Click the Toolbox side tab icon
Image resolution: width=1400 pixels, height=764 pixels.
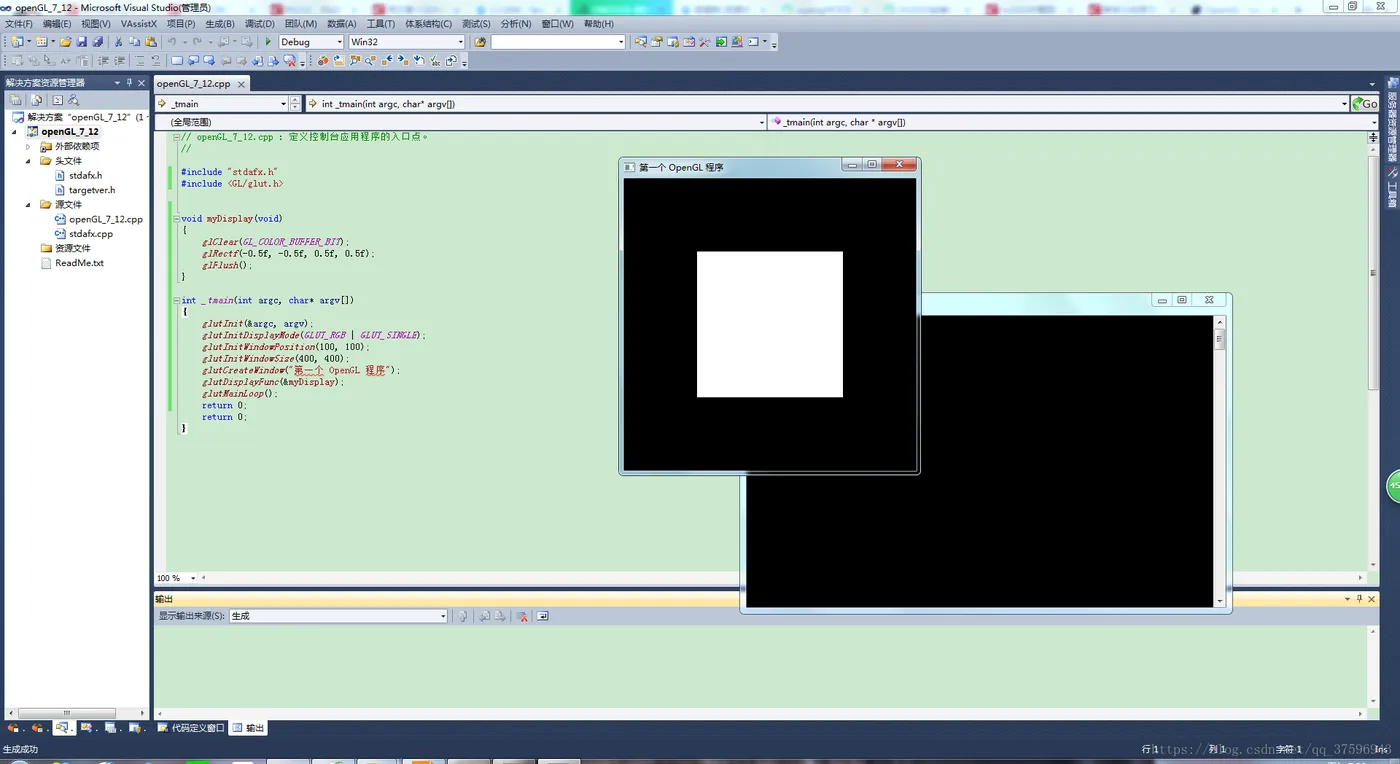[x=1392, y=172]
